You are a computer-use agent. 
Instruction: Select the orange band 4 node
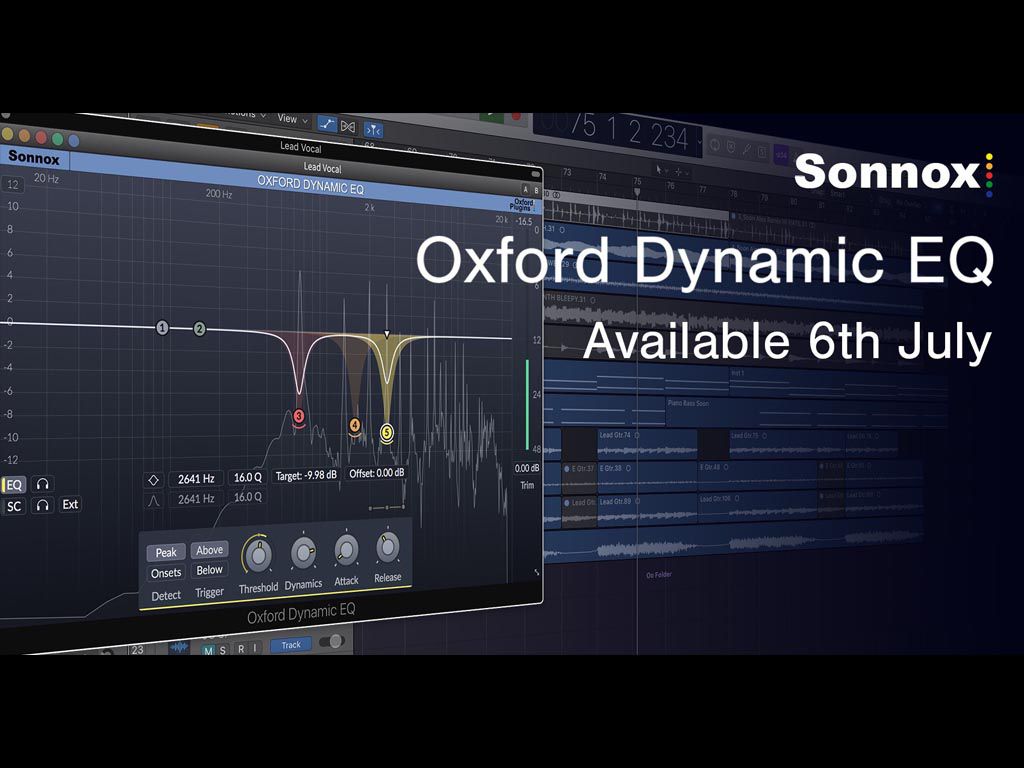click(356, 425)
